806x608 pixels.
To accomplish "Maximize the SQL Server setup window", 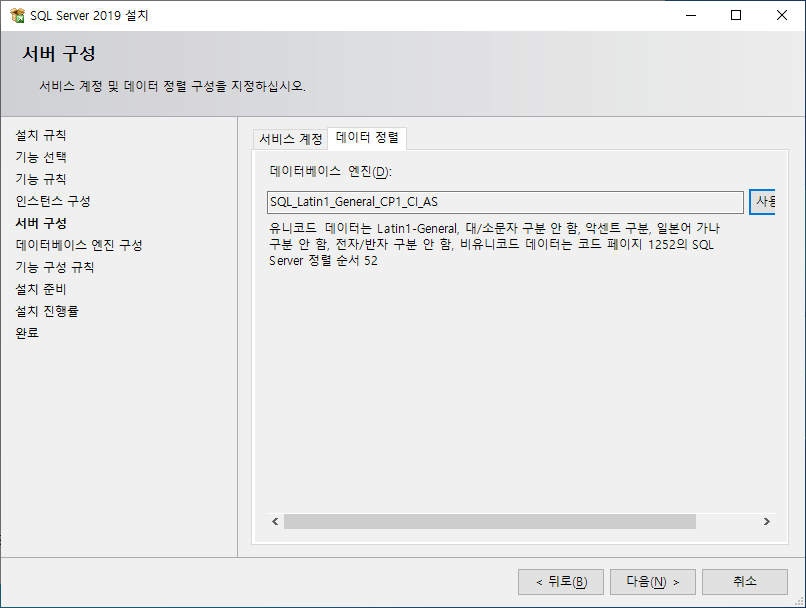I will 736,15.
